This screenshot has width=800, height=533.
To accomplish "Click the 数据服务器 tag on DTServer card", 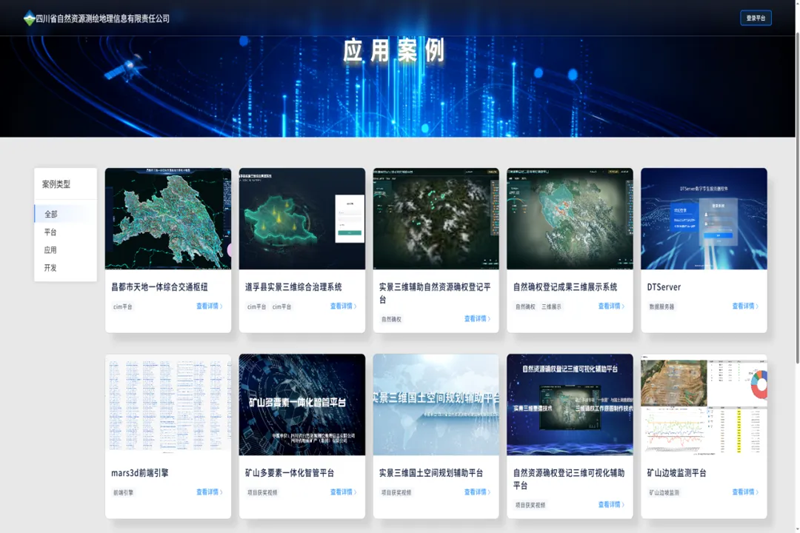I will (662, 307).
